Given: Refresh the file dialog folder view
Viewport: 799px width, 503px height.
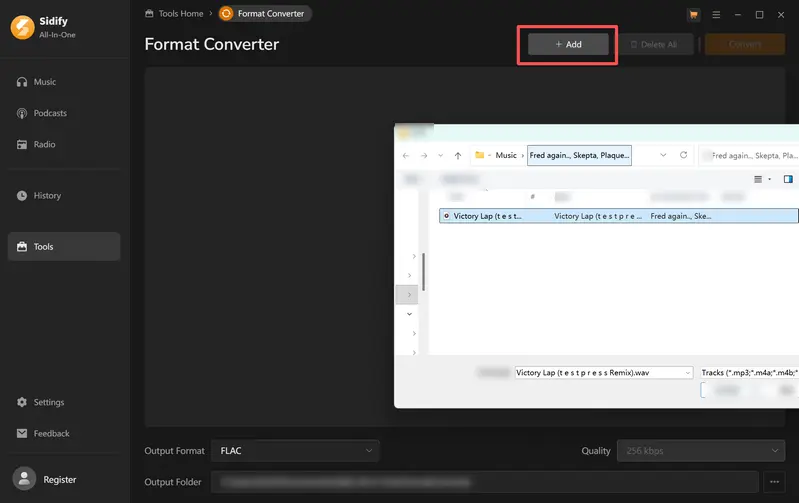Looking at the screenshot, I should (683, 155).
